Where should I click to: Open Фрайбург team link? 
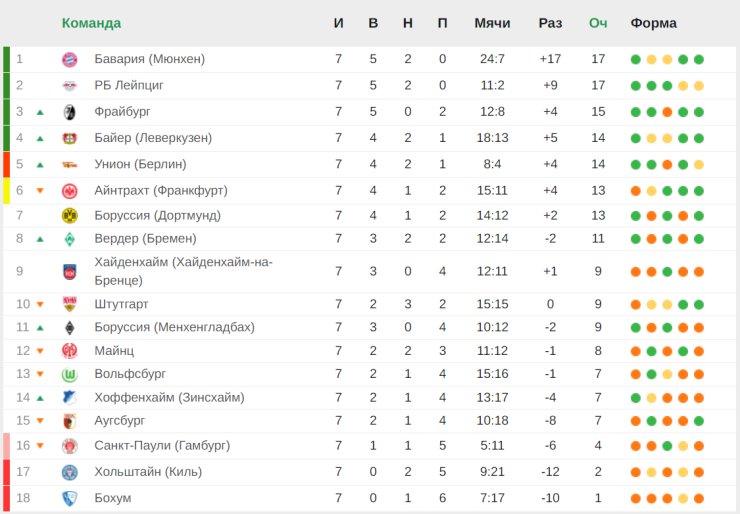click(x=122, y=111)
